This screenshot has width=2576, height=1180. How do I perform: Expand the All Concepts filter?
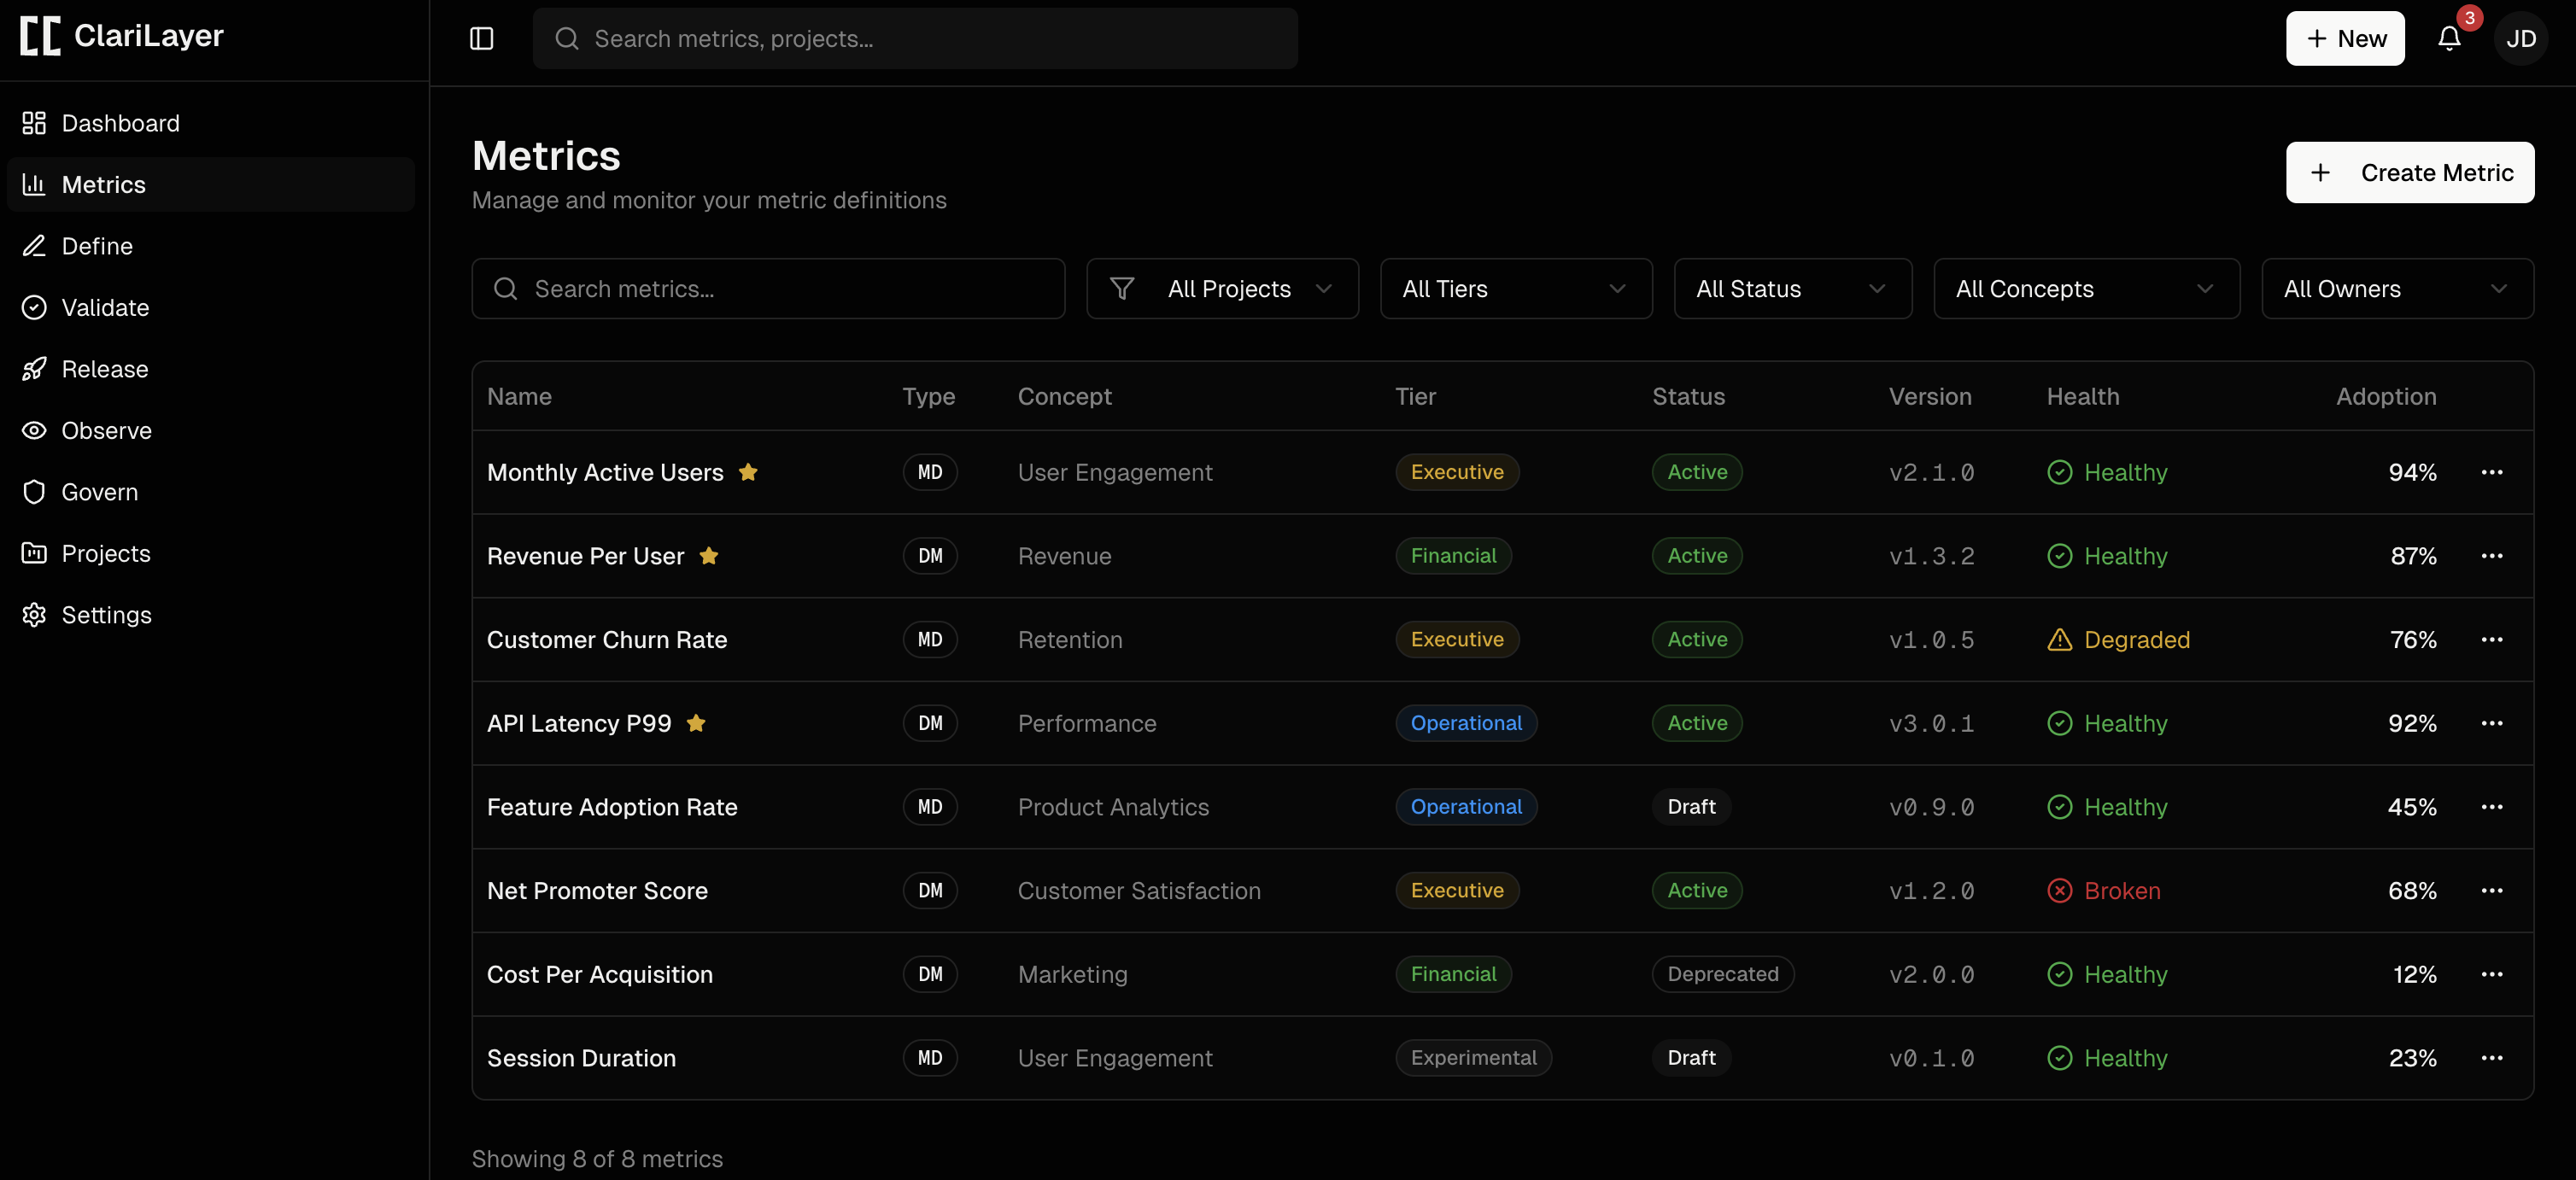(x=2086, y=289)
